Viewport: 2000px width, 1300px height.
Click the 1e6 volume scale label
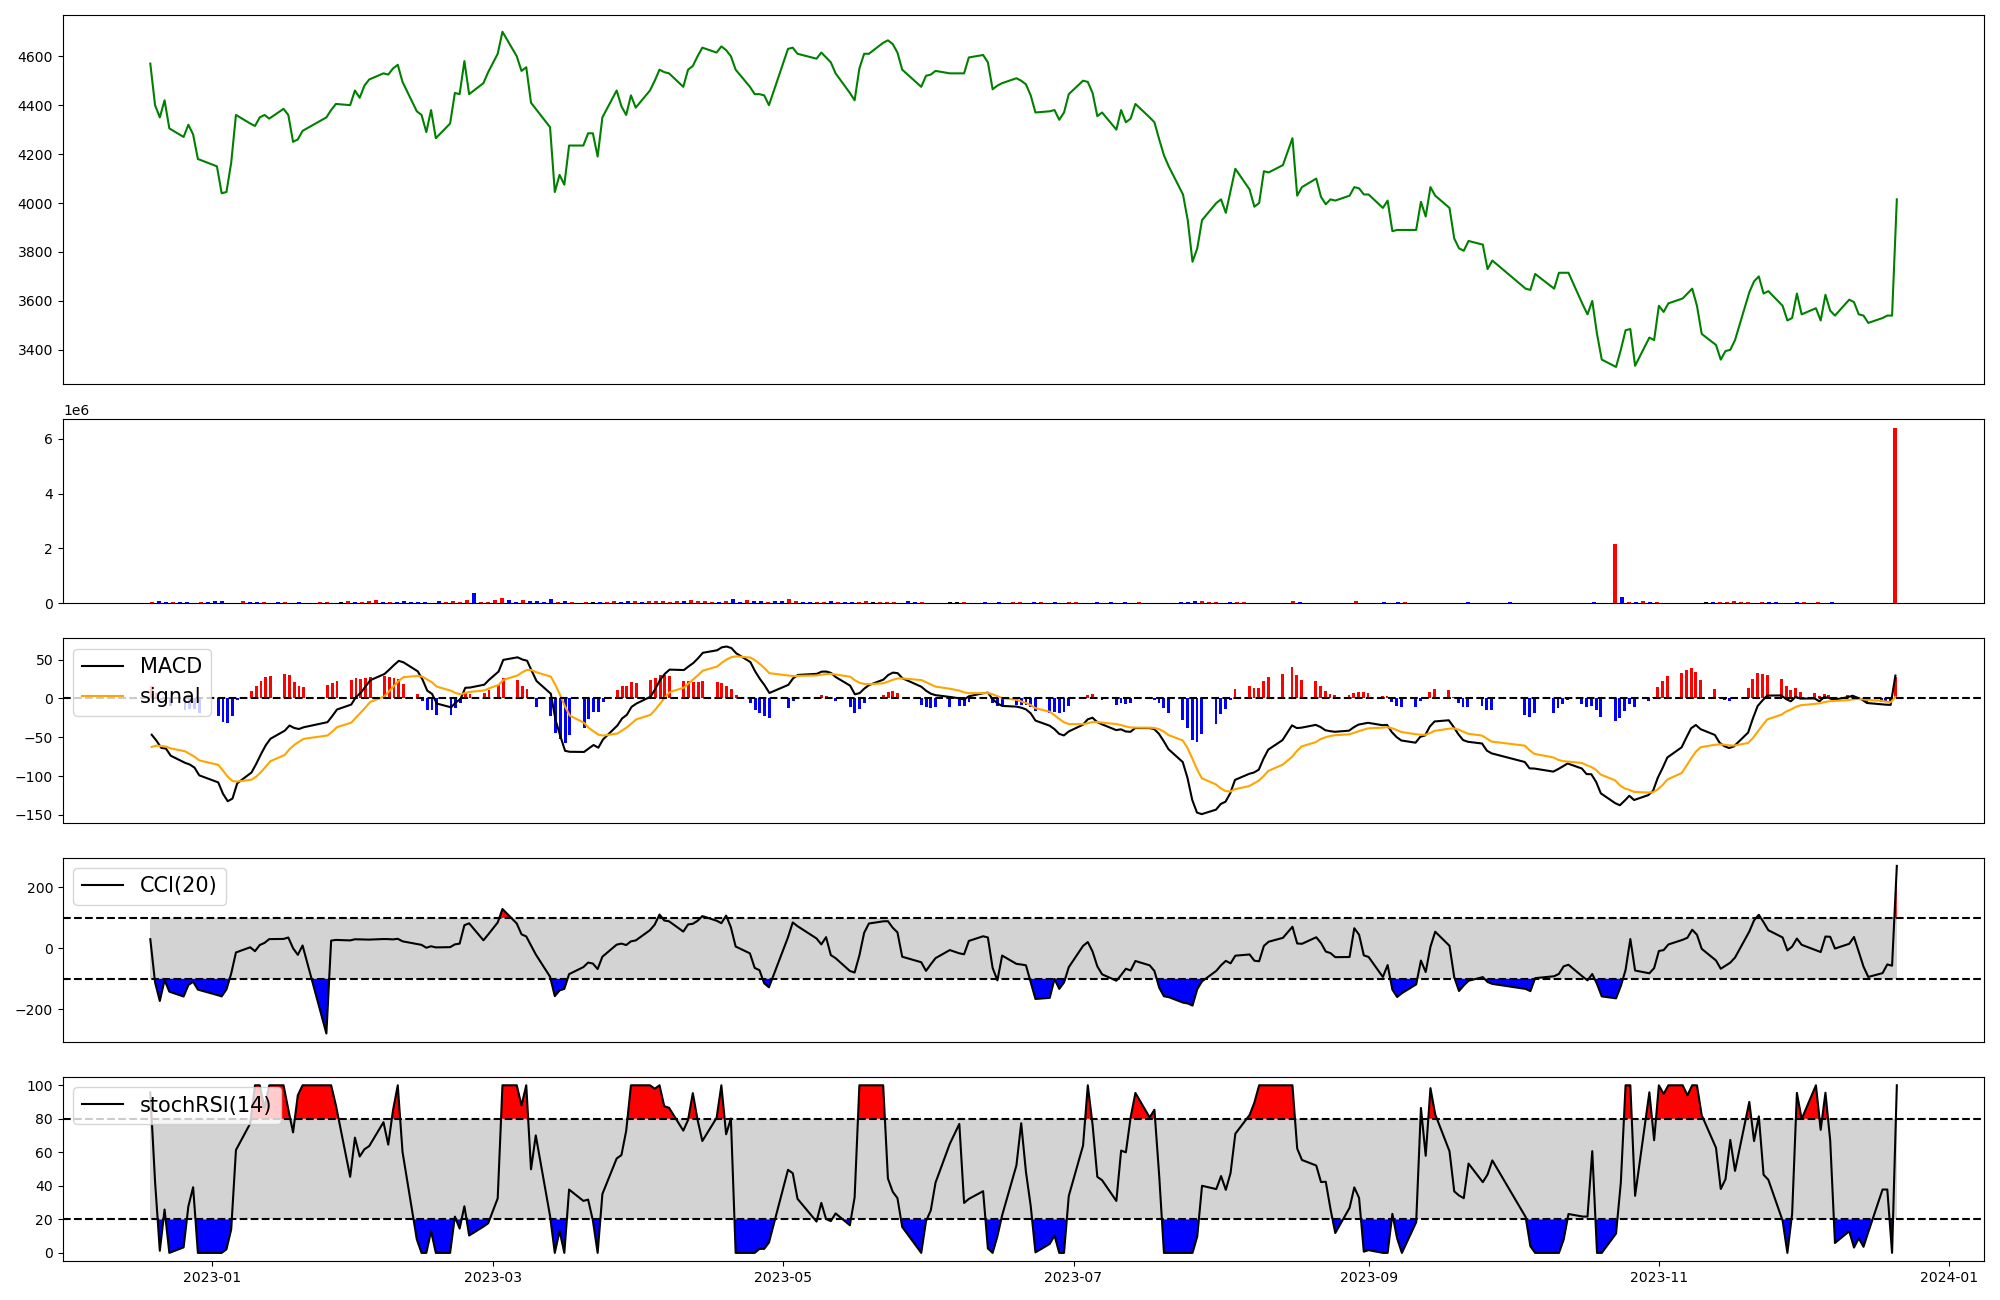coord(77,411)
